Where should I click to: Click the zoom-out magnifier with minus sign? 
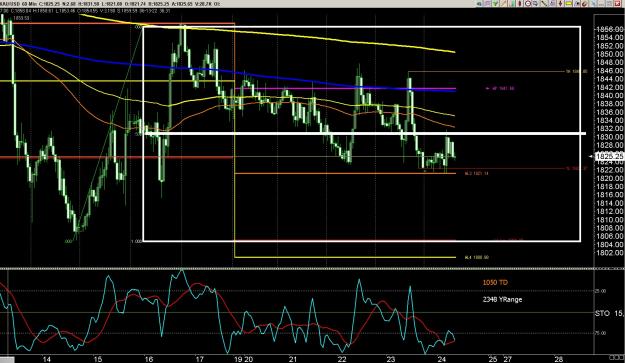click(528, 4)
